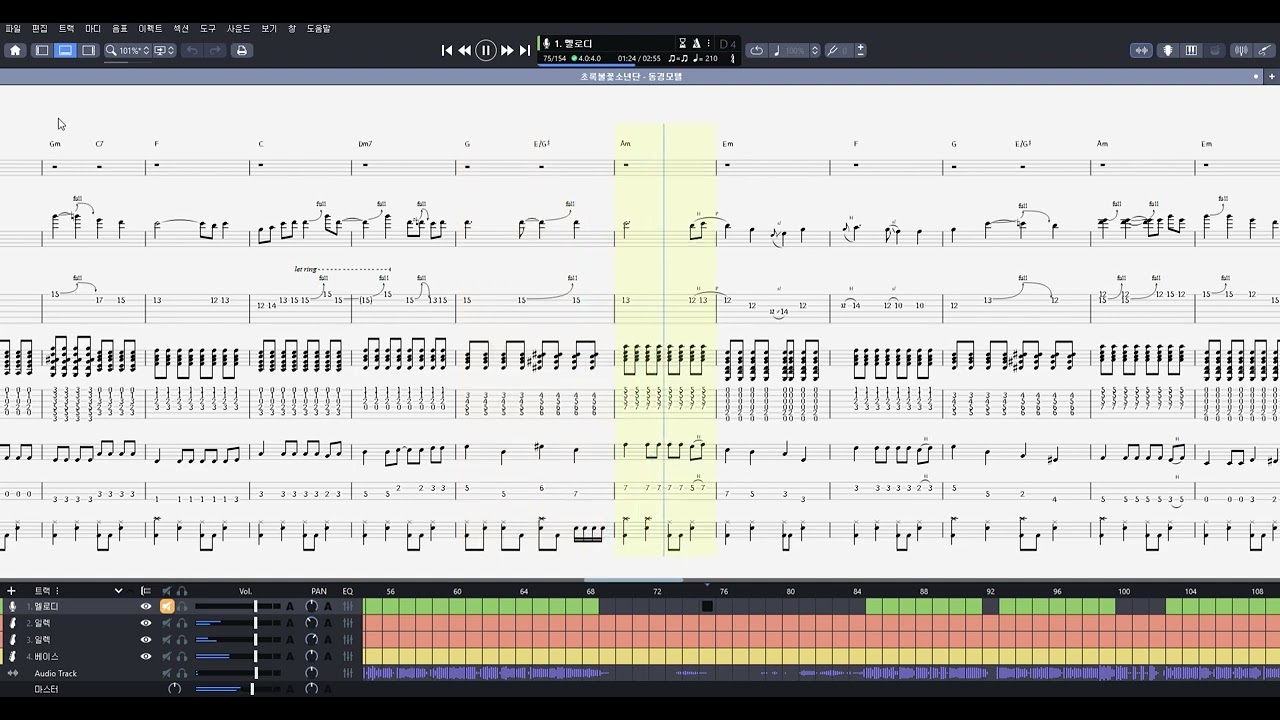Open the 도움말 menu
The image size is (1280, 720).
tap(318, 29)
